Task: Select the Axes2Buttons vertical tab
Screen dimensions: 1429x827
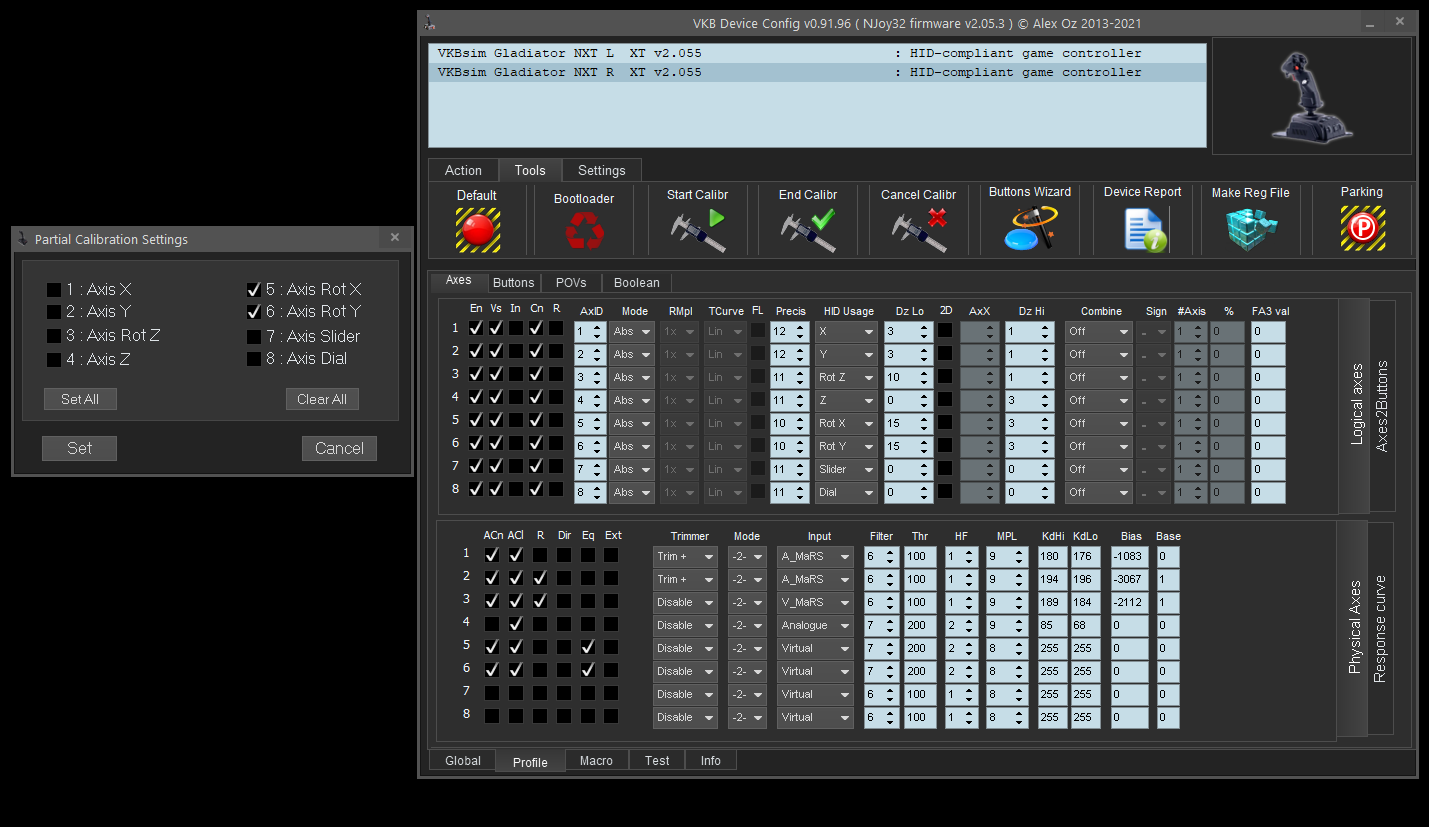Action: pyautogui.click(x=1382, y=406)
